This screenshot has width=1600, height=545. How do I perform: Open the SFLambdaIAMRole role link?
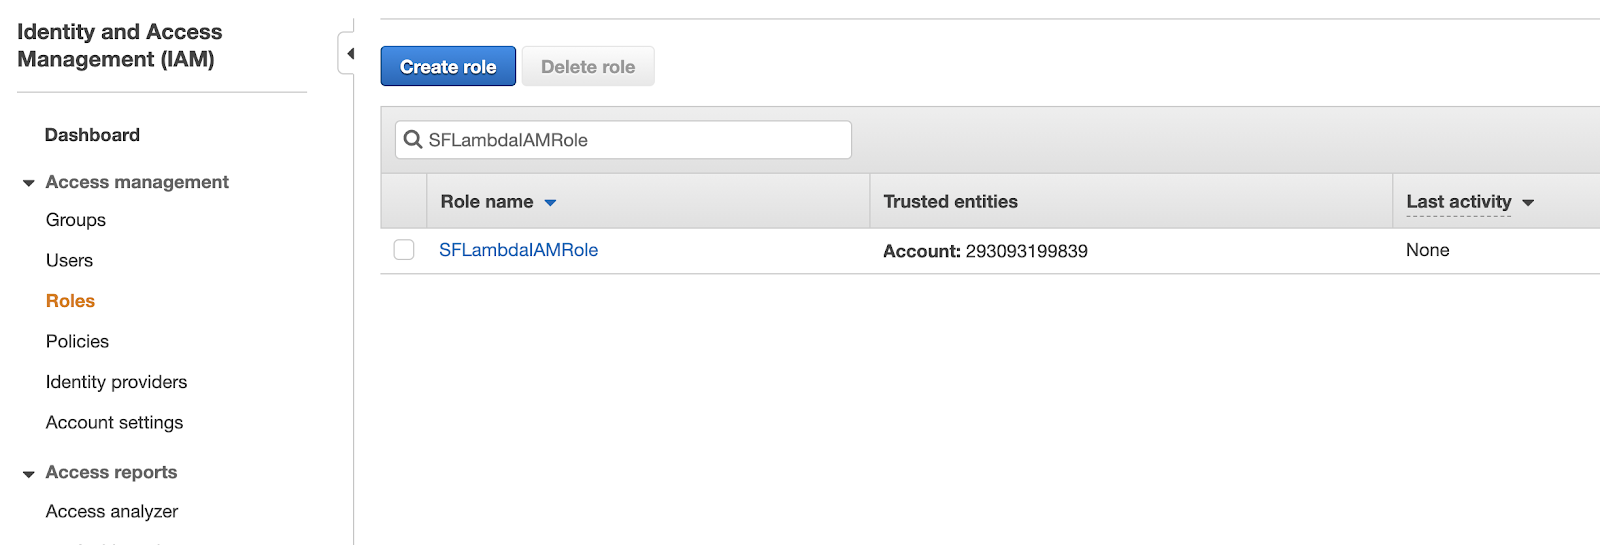point(518,250)
